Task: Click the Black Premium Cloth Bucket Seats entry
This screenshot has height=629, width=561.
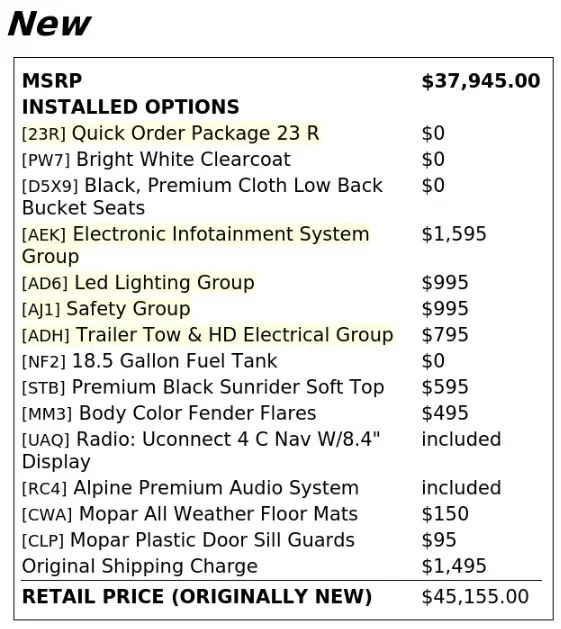Action: [x=202, y=197]
